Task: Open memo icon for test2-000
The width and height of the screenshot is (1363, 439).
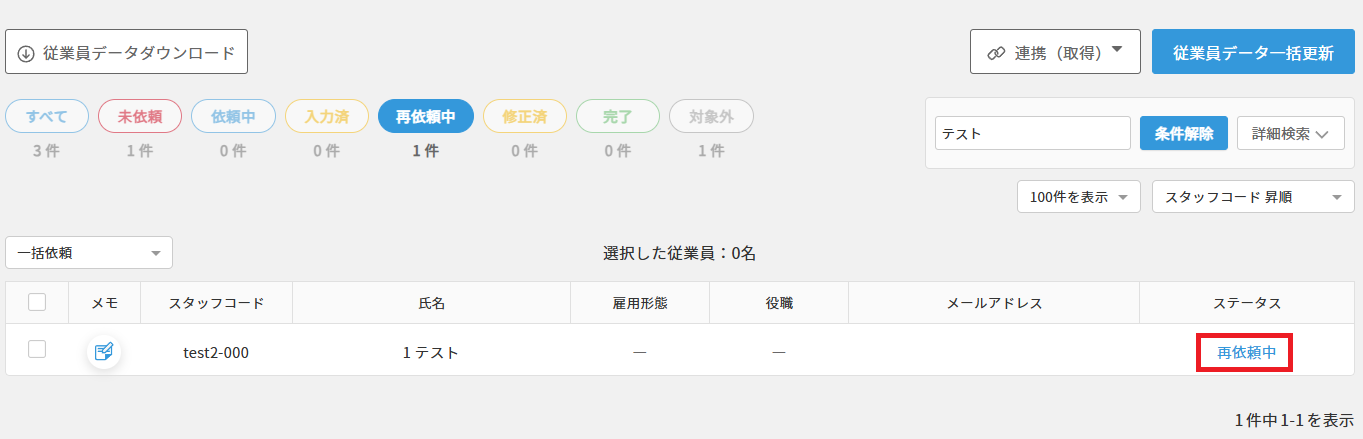Action: pyautogui.click(x=104, y=352)
